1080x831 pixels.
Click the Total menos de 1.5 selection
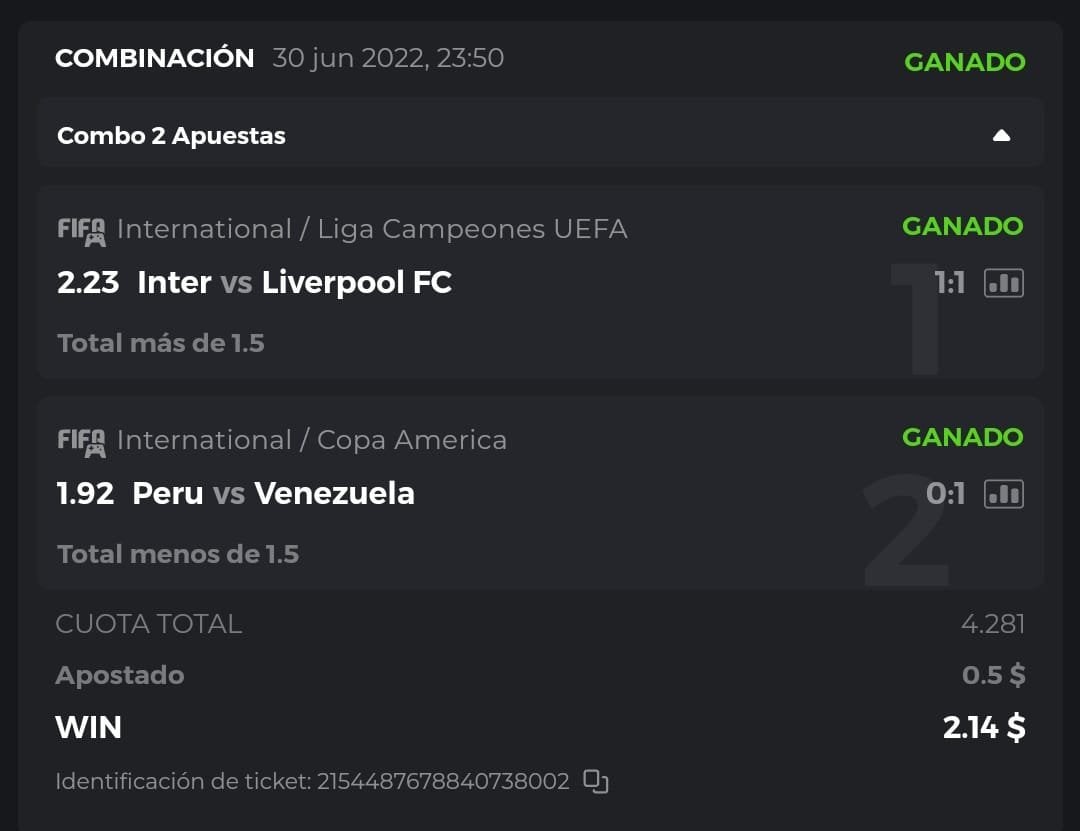(x=178, y=554)
